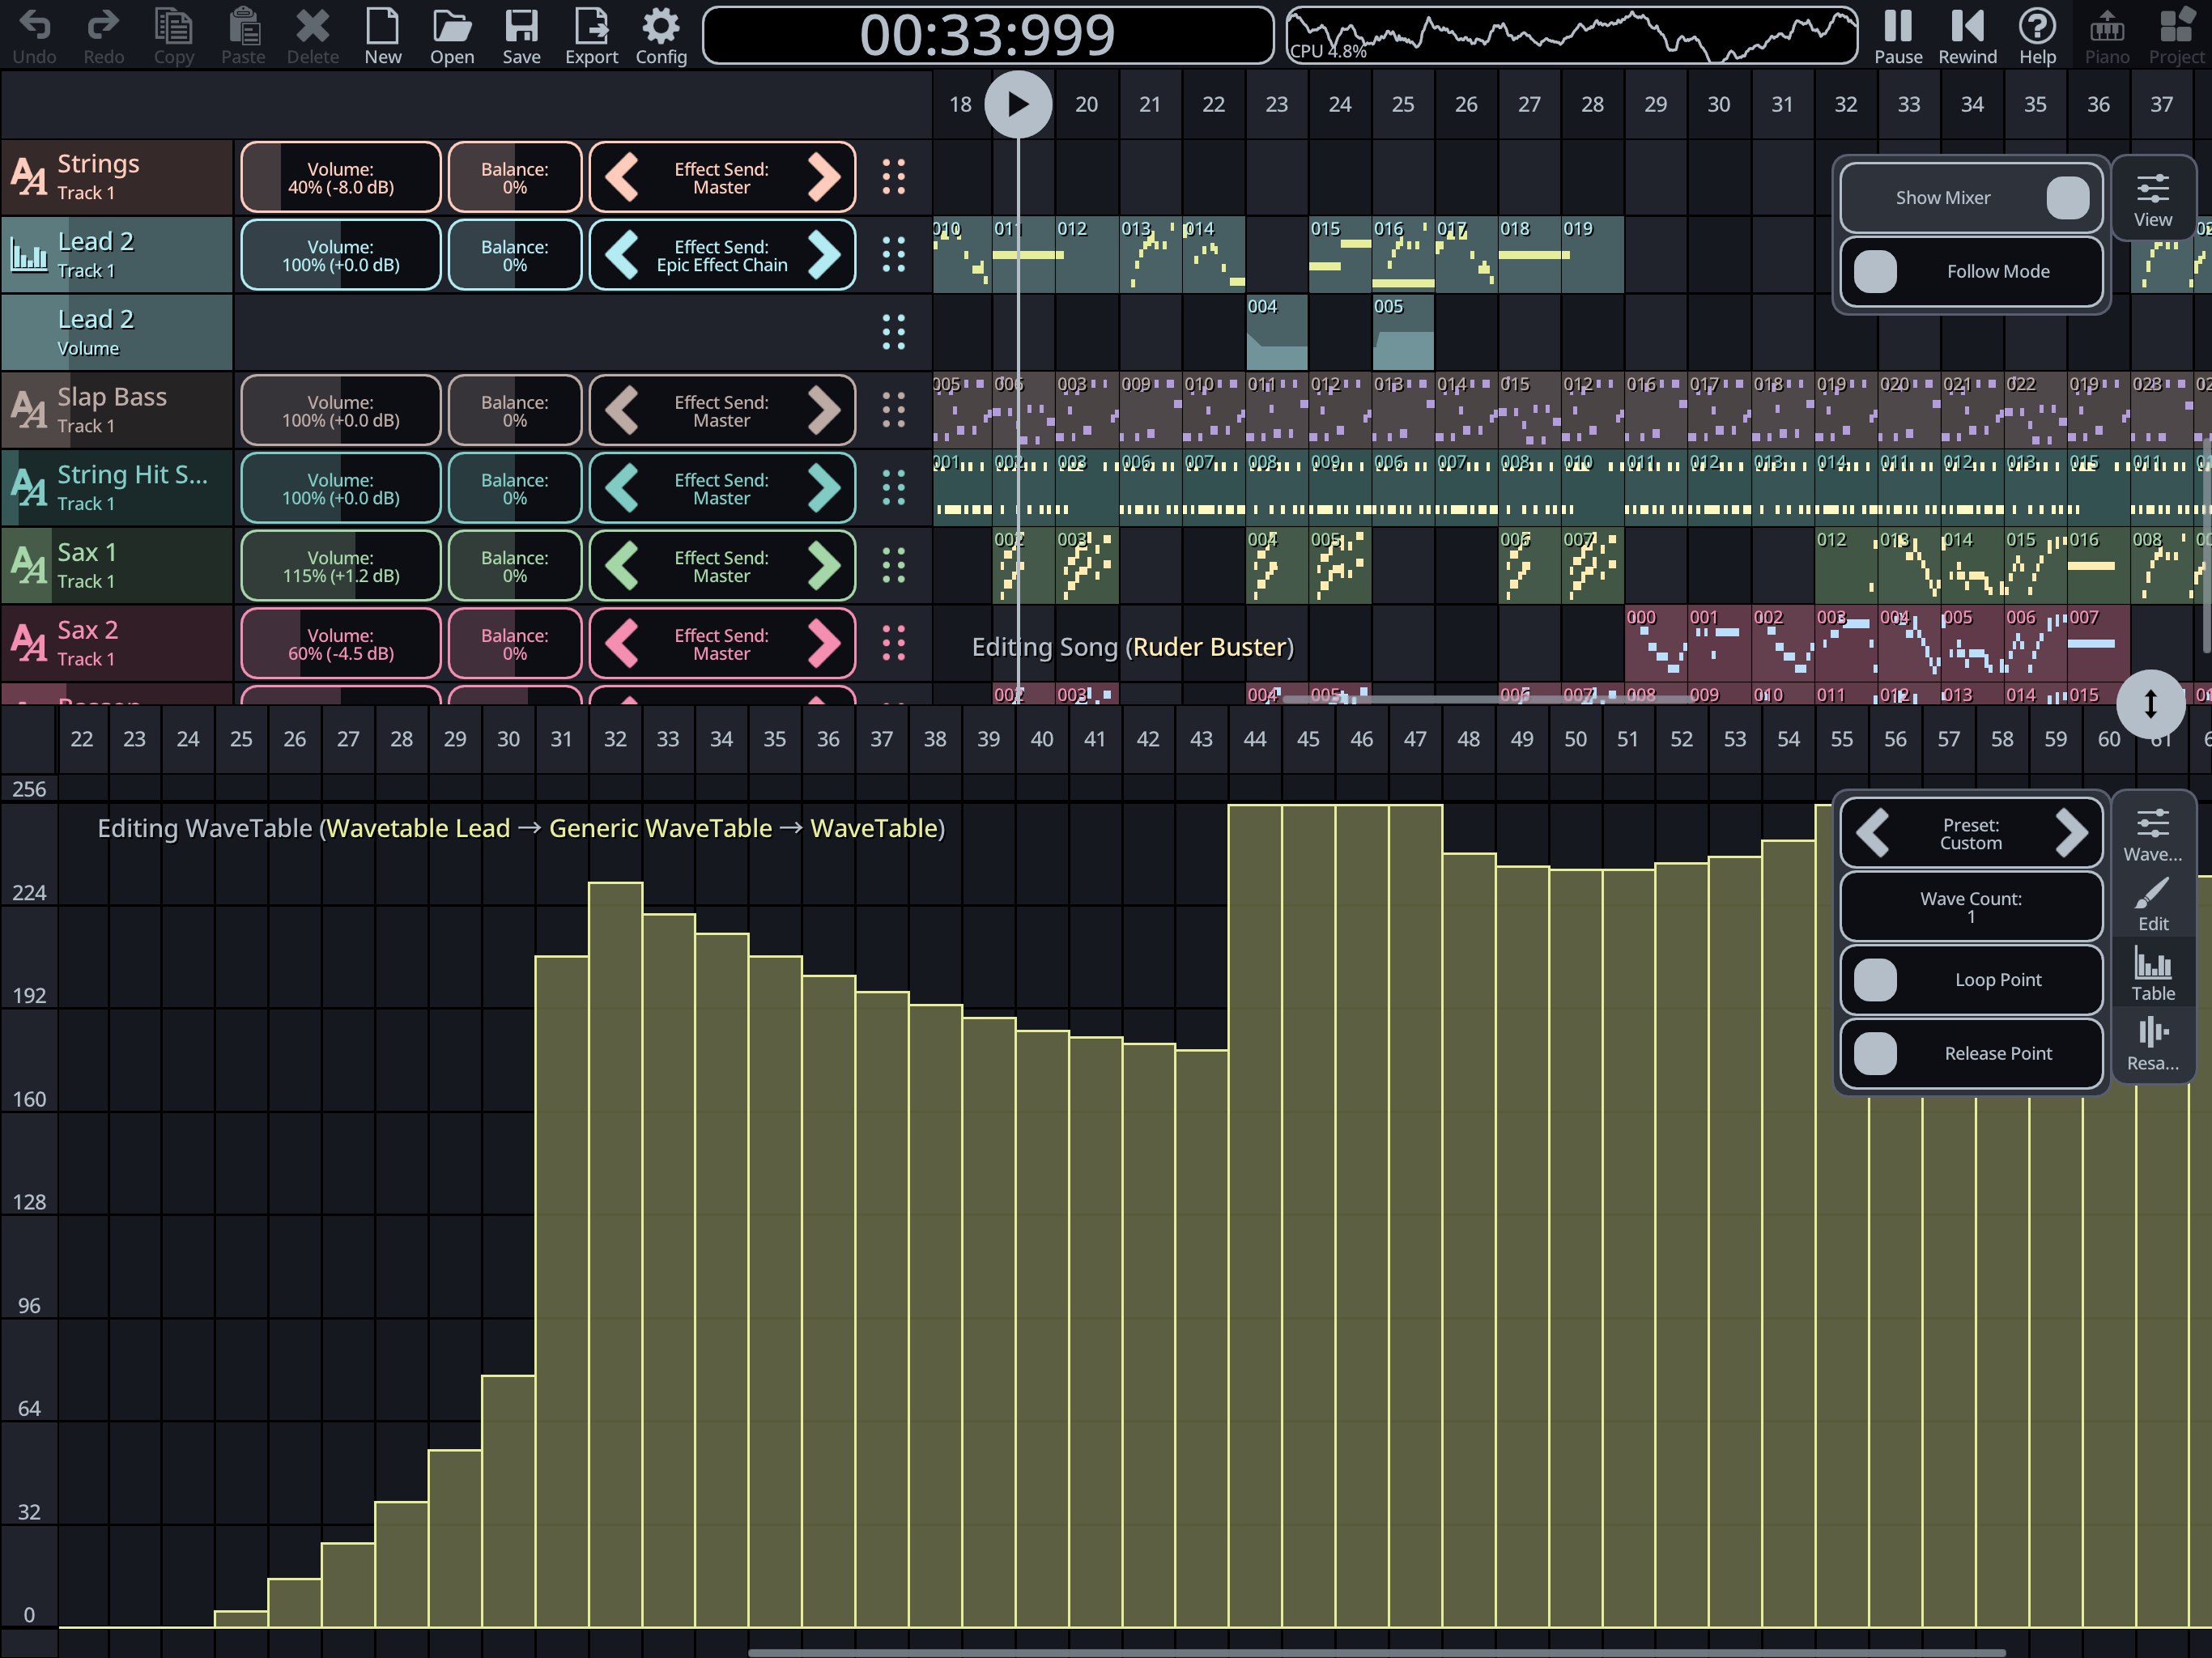Select previous wavetable Preset

pyautogui.click(x=1873, y=833)
